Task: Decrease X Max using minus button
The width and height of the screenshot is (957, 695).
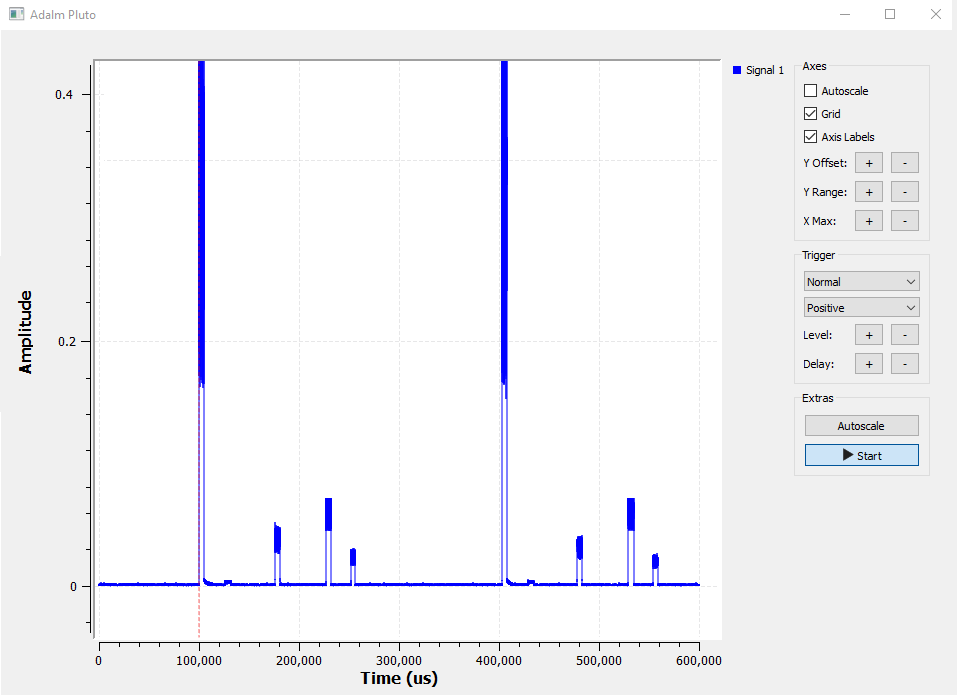Action: (904, 221)
